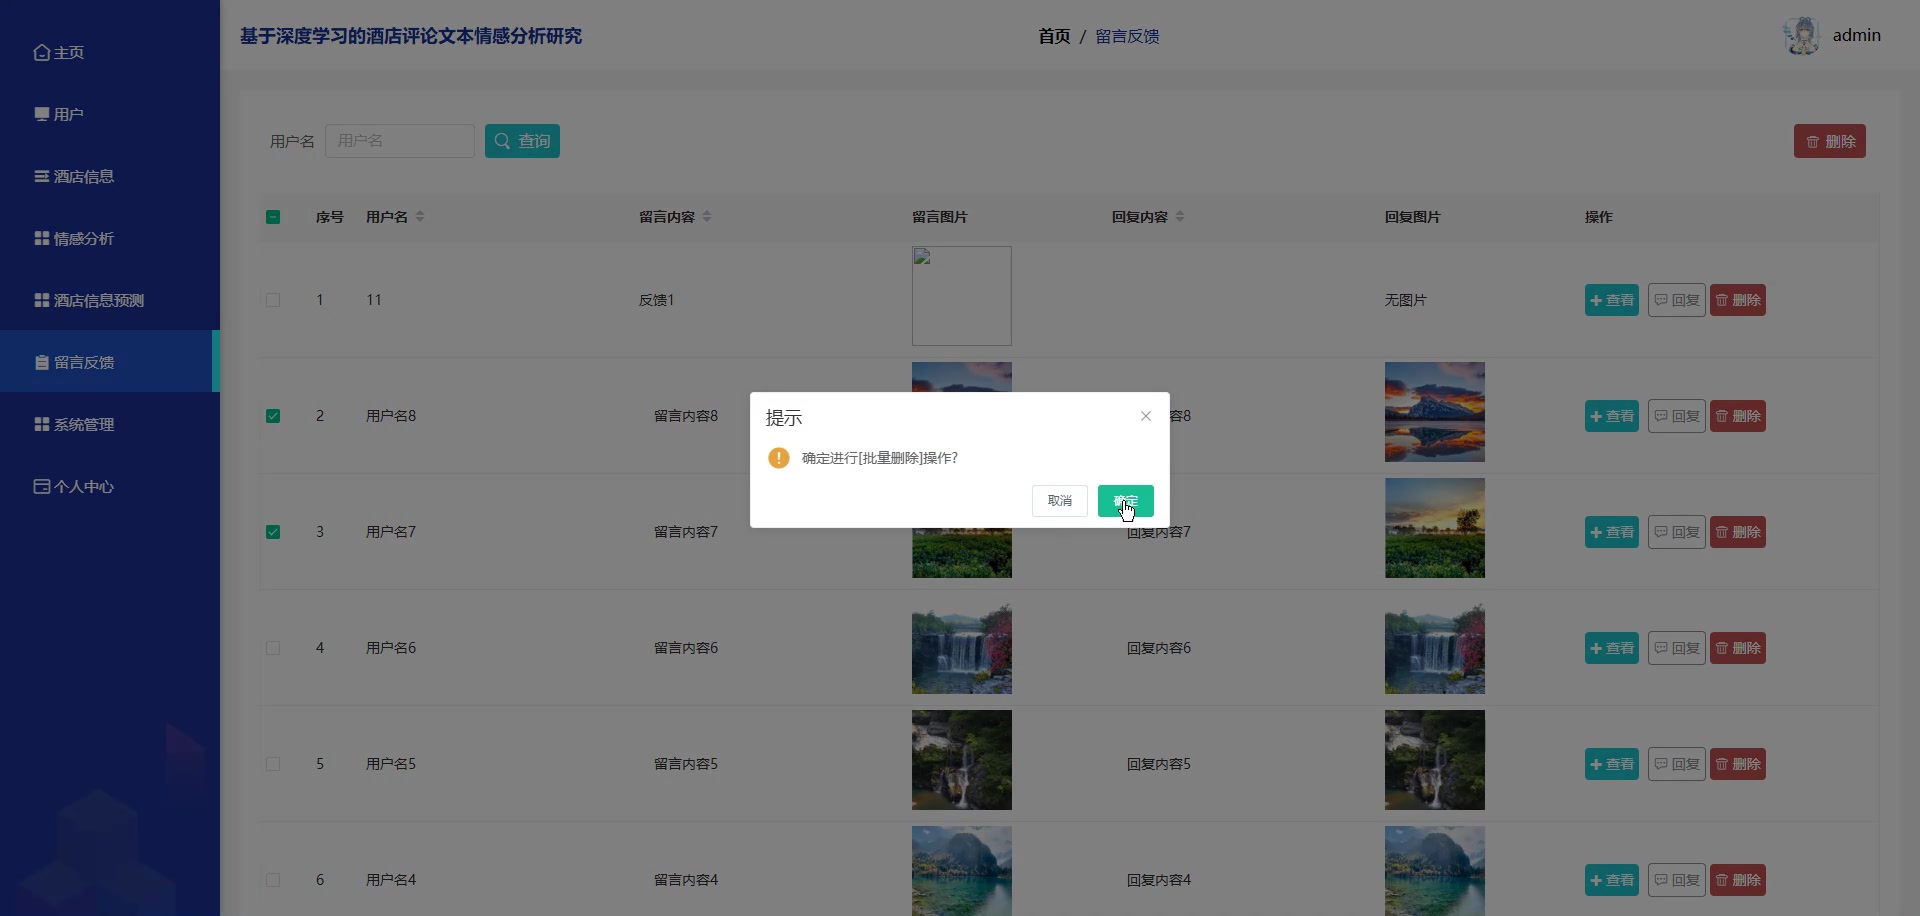Screen dimensions: 1920x916
Task: Click the orange warning icon in dialog
Action: [x=779, y=458]
